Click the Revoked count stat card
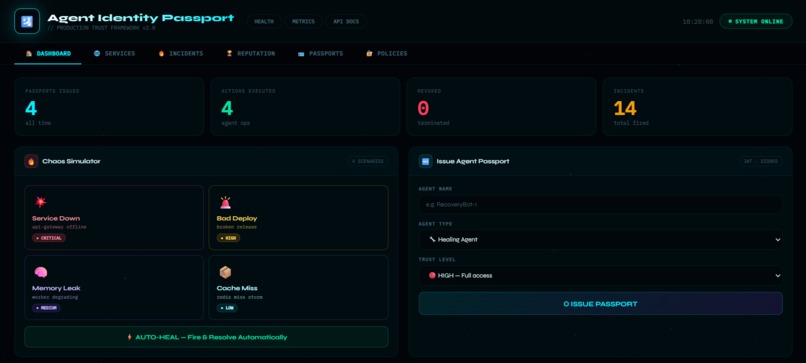This screenshot has width=806, height=363. [502, 106]
